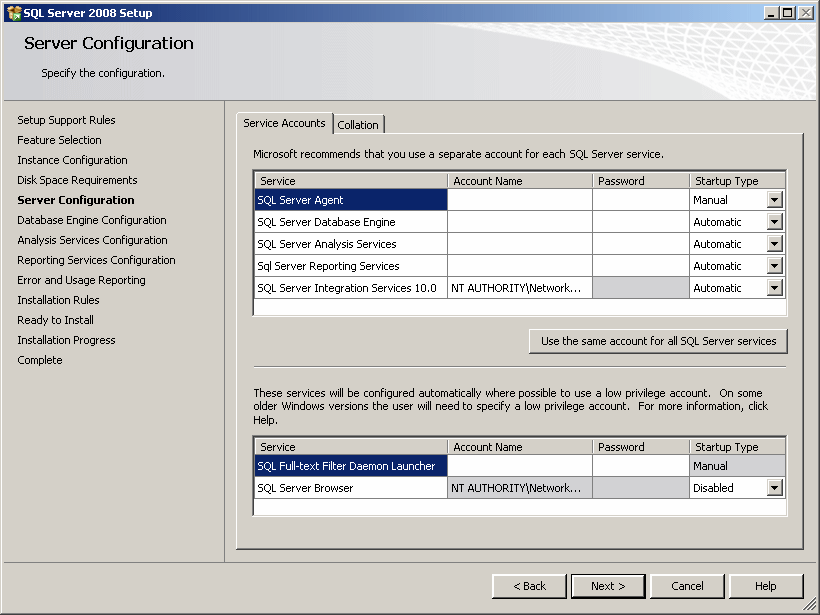Image resolution: width=820 pixels, height=615 pixels.
Task: Click Account Name field for Full-text Filter Daemon Launcher
Action: [520, 466]
